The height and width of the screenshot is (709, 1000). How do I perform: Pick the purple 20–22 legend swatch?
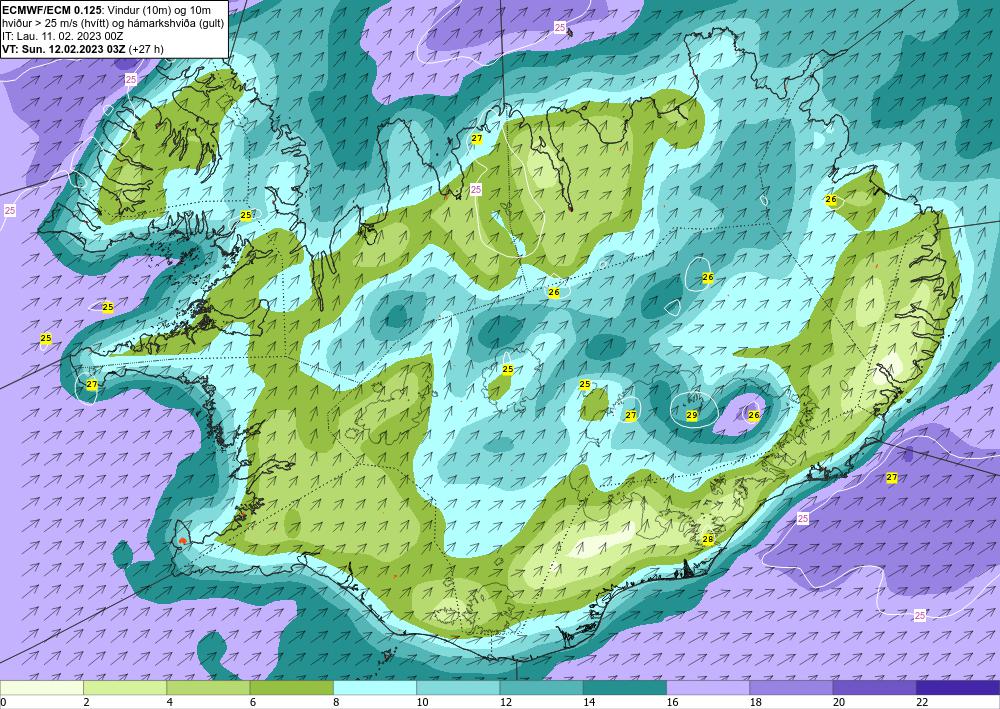pos(874,688)
